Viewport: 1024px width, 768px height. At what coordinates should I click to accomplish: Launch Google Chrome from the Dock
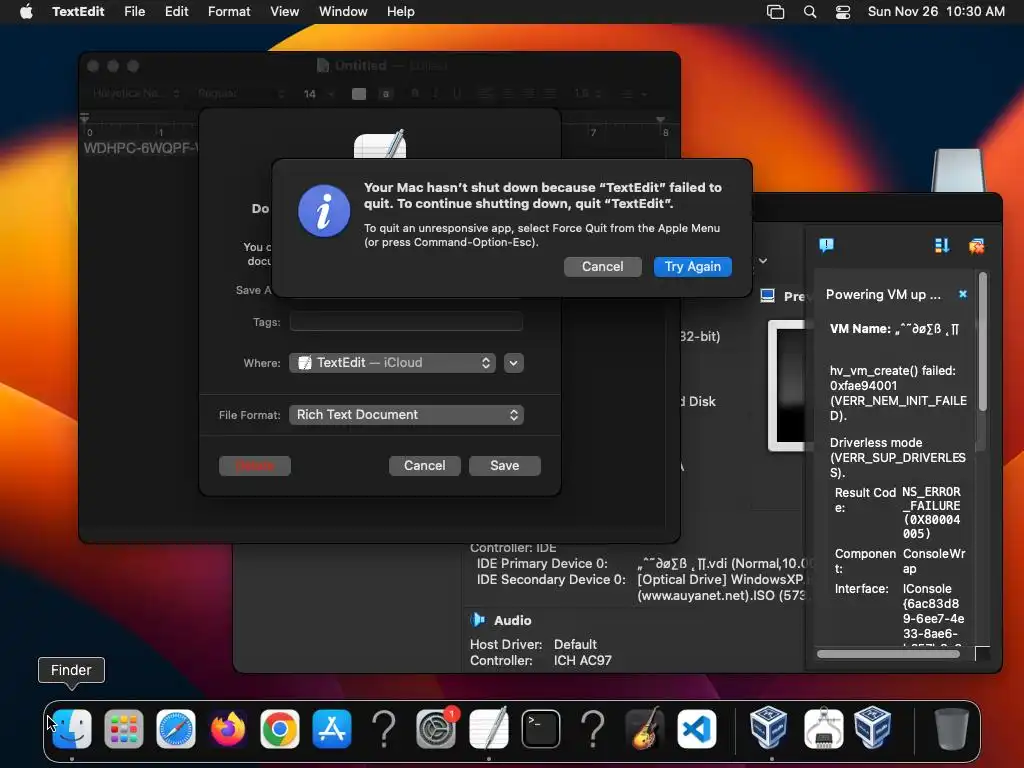(x=280, y=729)
